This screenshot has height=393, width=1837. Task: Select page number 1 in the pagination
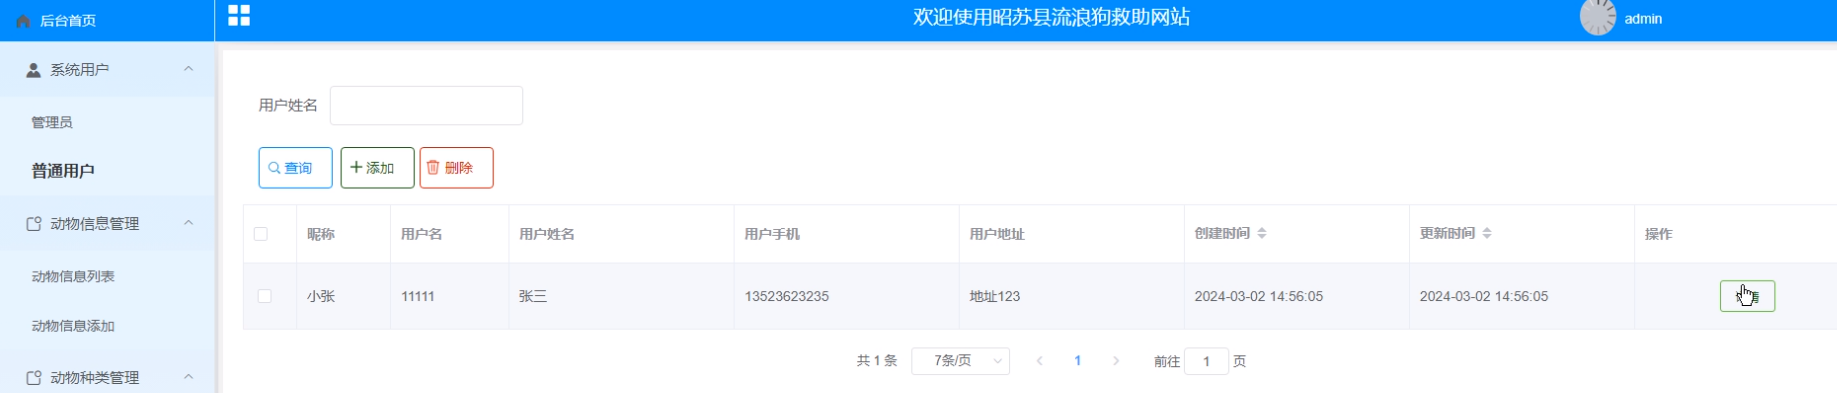pos(1078,361)
